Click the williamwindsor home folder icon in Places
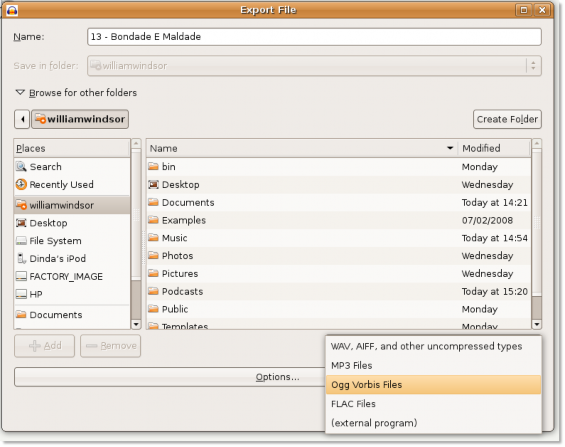Image resolution: width=565 pixels, height=447 pixels. pyautogui.click(x=21, y=205)
